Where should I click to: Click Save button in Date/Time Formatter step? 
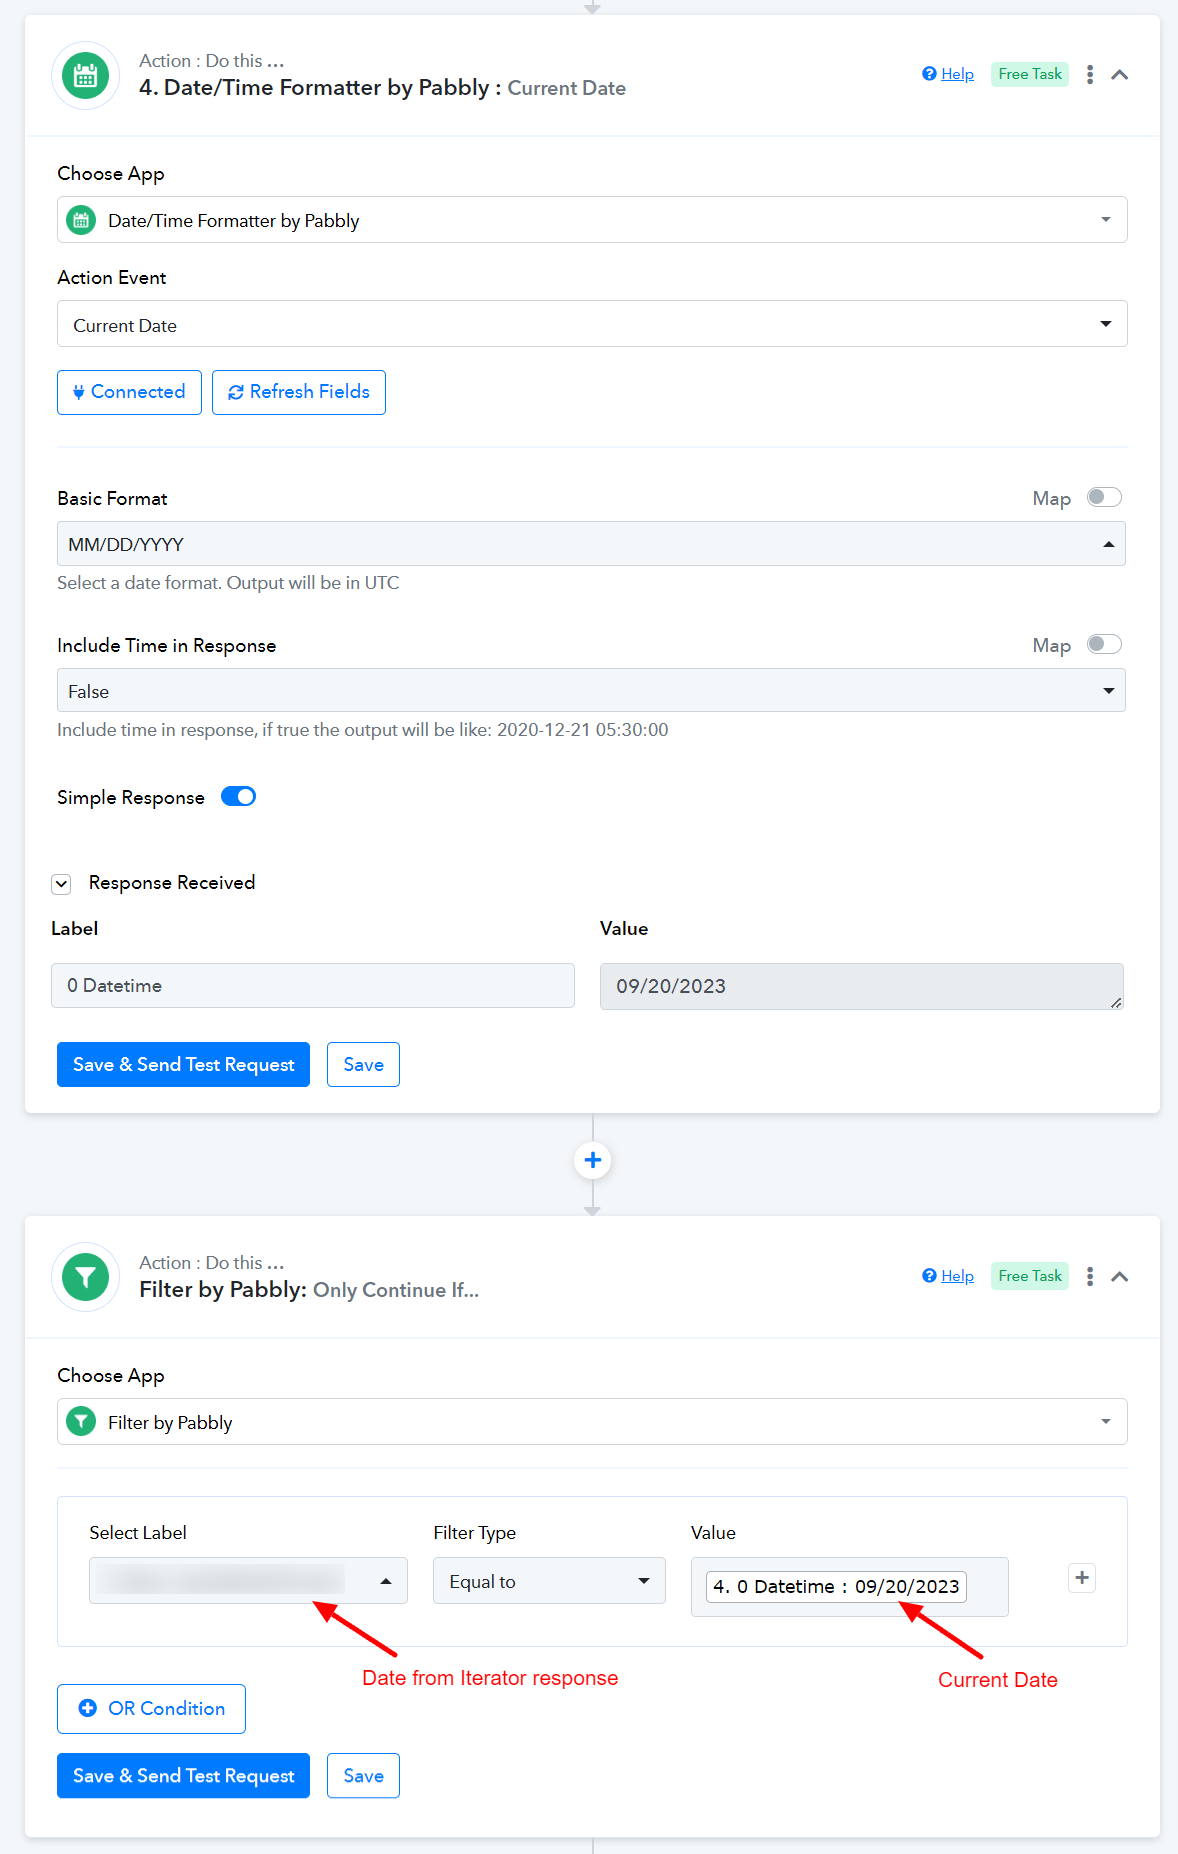pyautogui.click(x=363, y=1065)
